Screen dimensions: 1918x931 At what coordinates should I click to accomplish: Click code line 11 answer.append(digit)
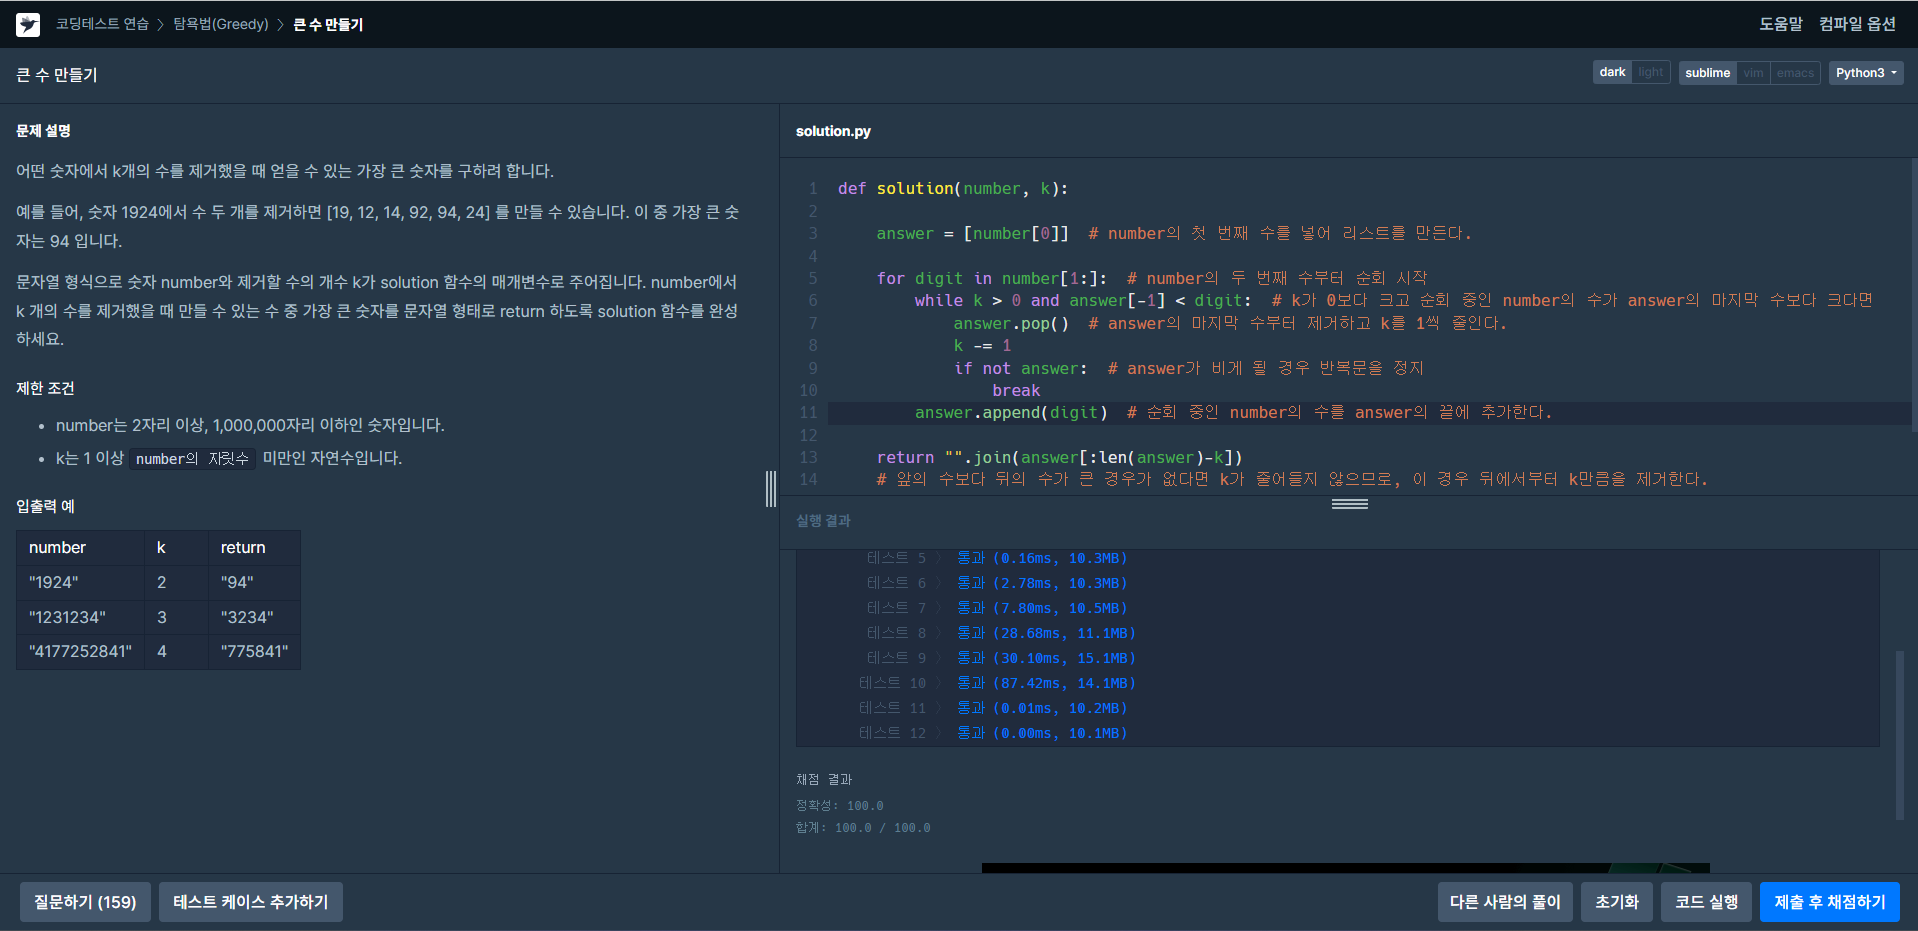(x=1369, y=413)
